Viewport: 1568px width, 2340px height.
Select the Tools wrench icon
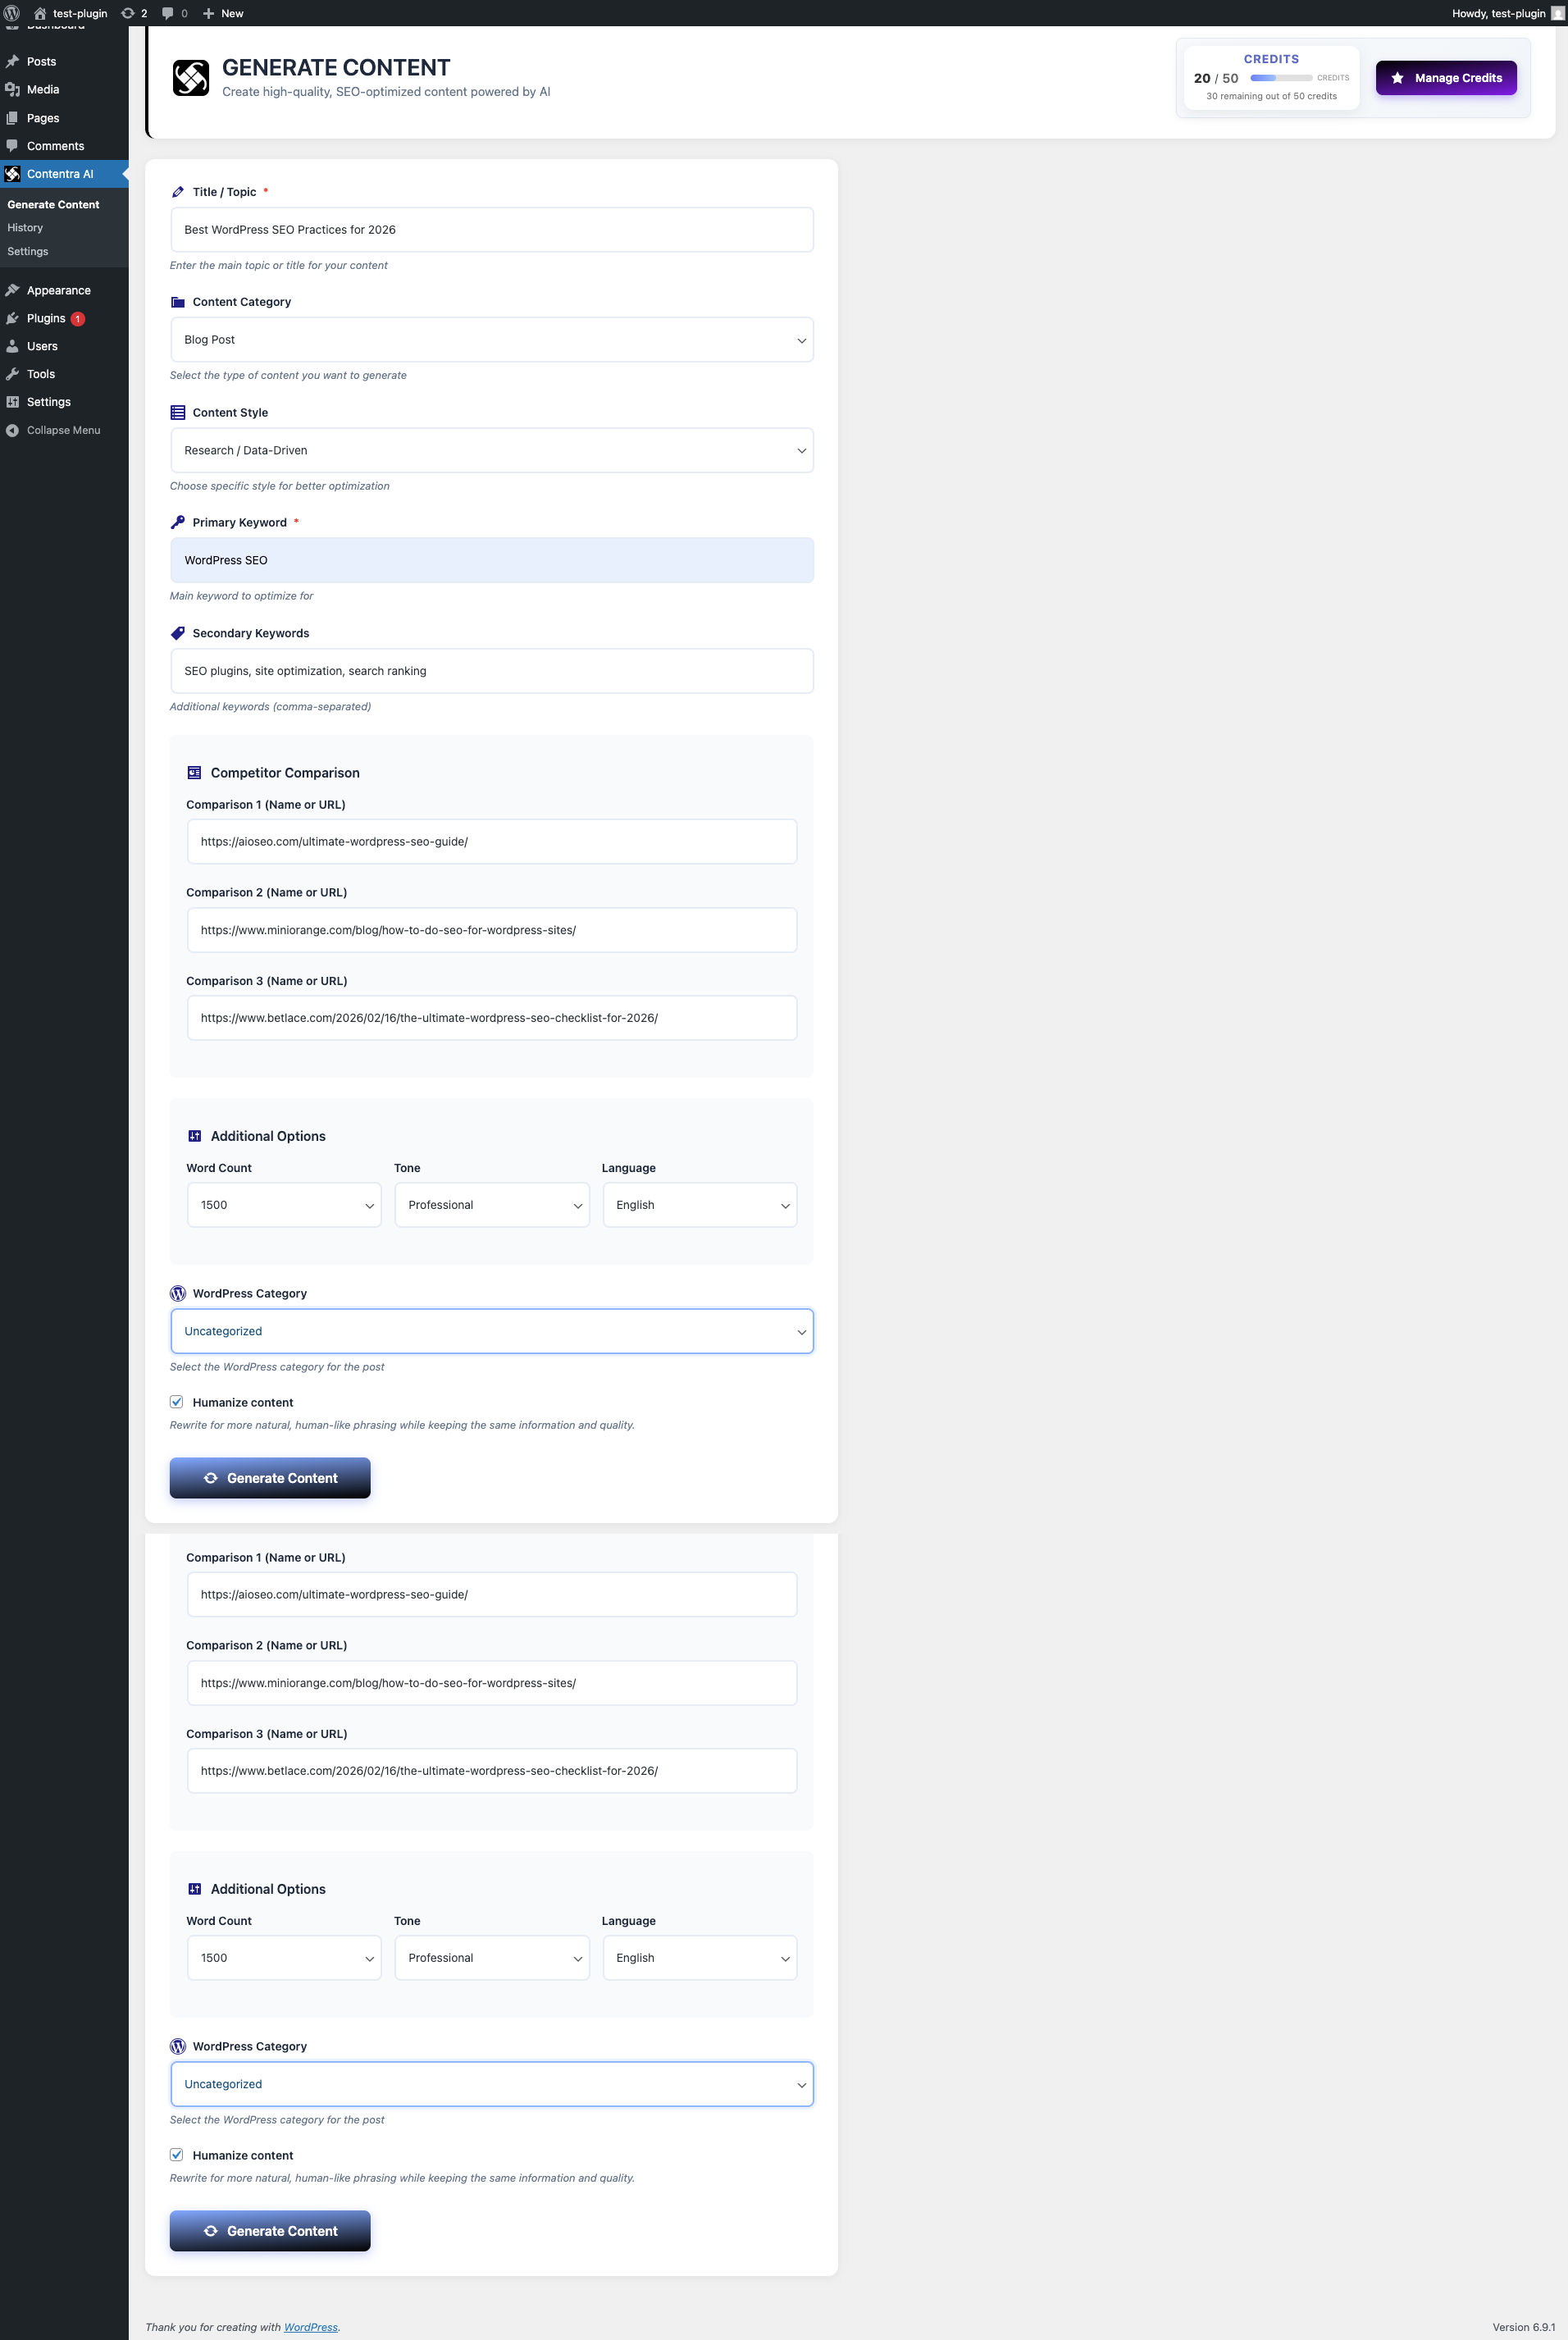[x=13, y=373]
